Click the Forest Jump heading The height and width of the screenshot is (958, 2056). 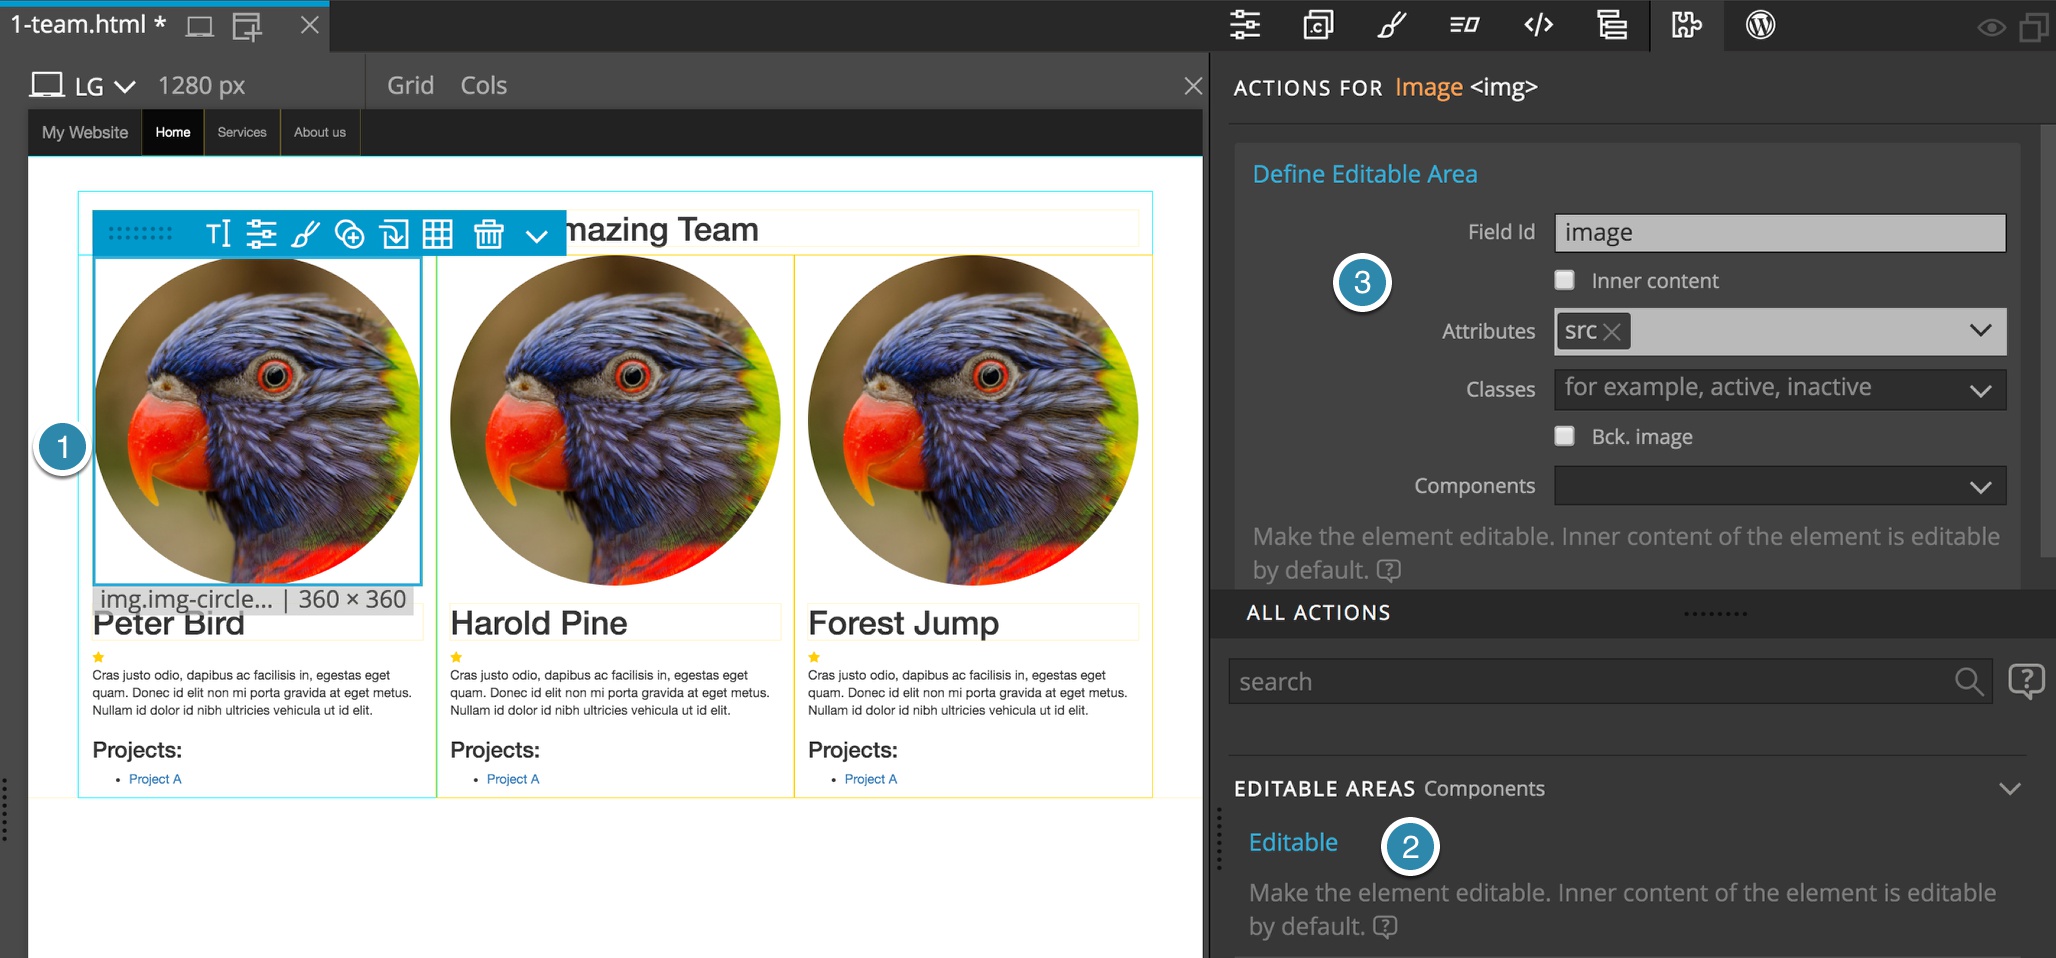tap(904, 623)
